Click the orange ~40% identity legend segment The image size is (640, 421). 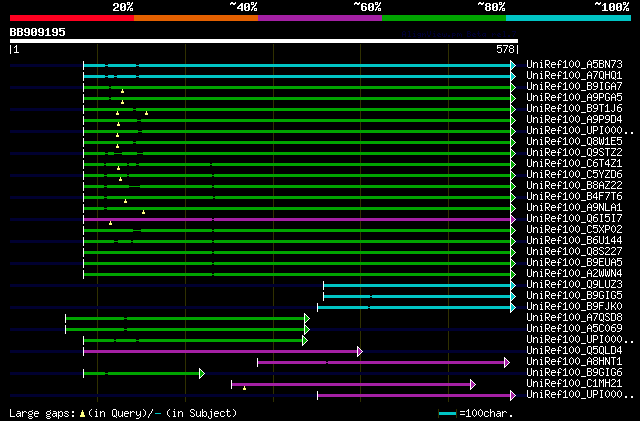click(196, 18)
